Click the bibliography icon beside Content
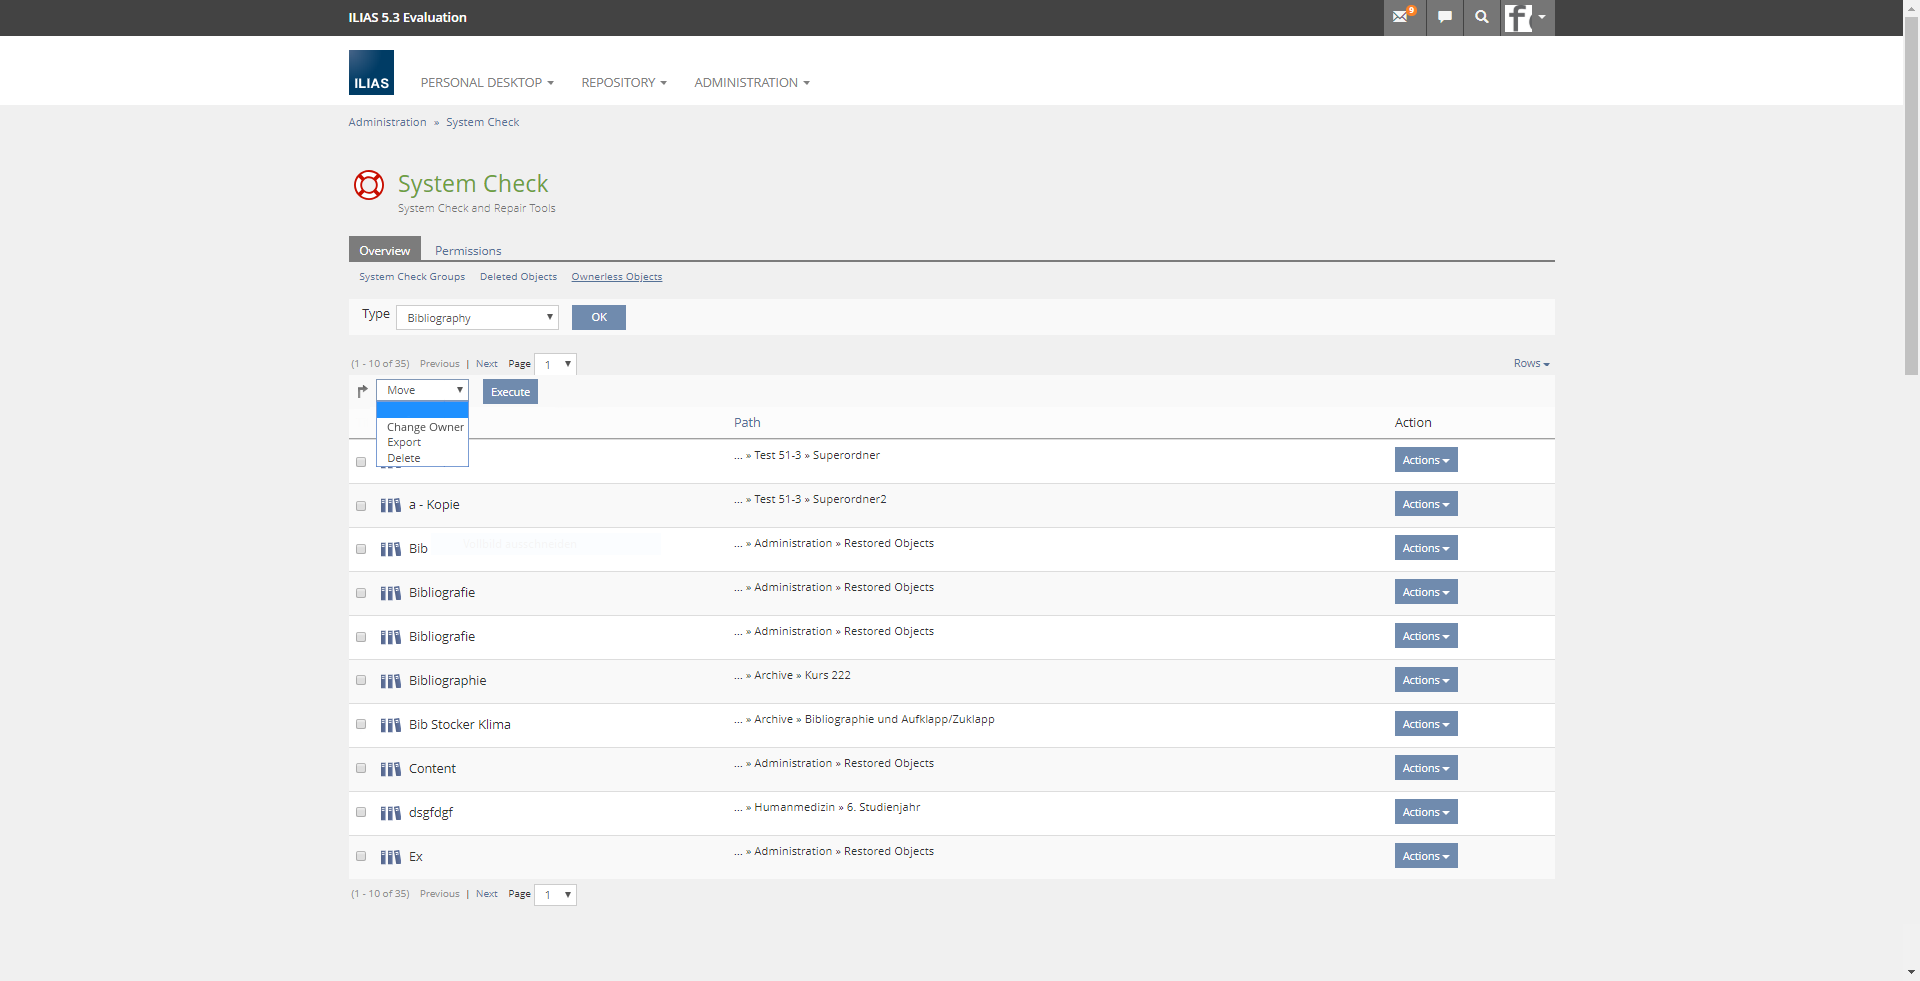This screenshot has width=1920, height=981. point(390,769)
